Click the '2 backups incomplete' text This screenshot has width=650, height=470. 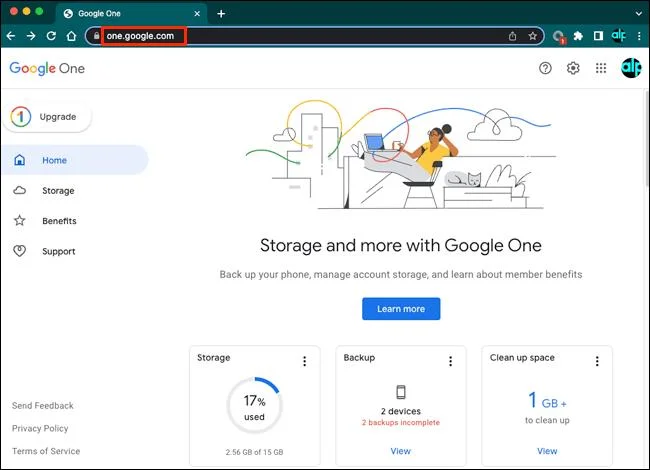click(400, 422)
